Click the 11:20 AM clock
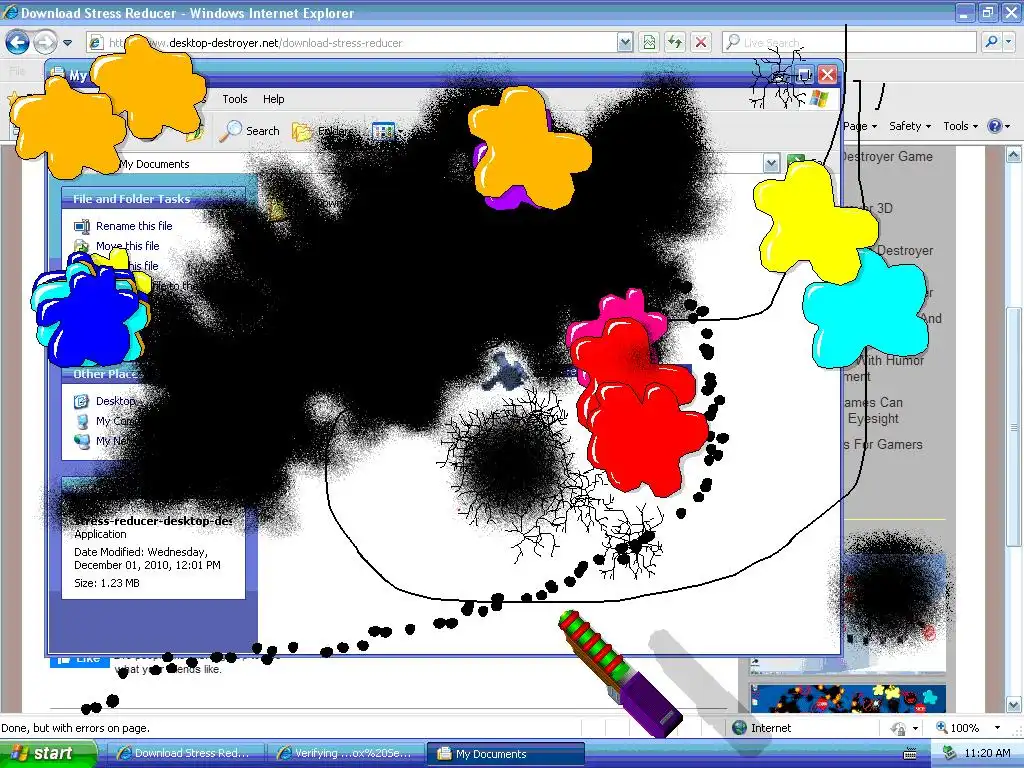 (987, 753)
